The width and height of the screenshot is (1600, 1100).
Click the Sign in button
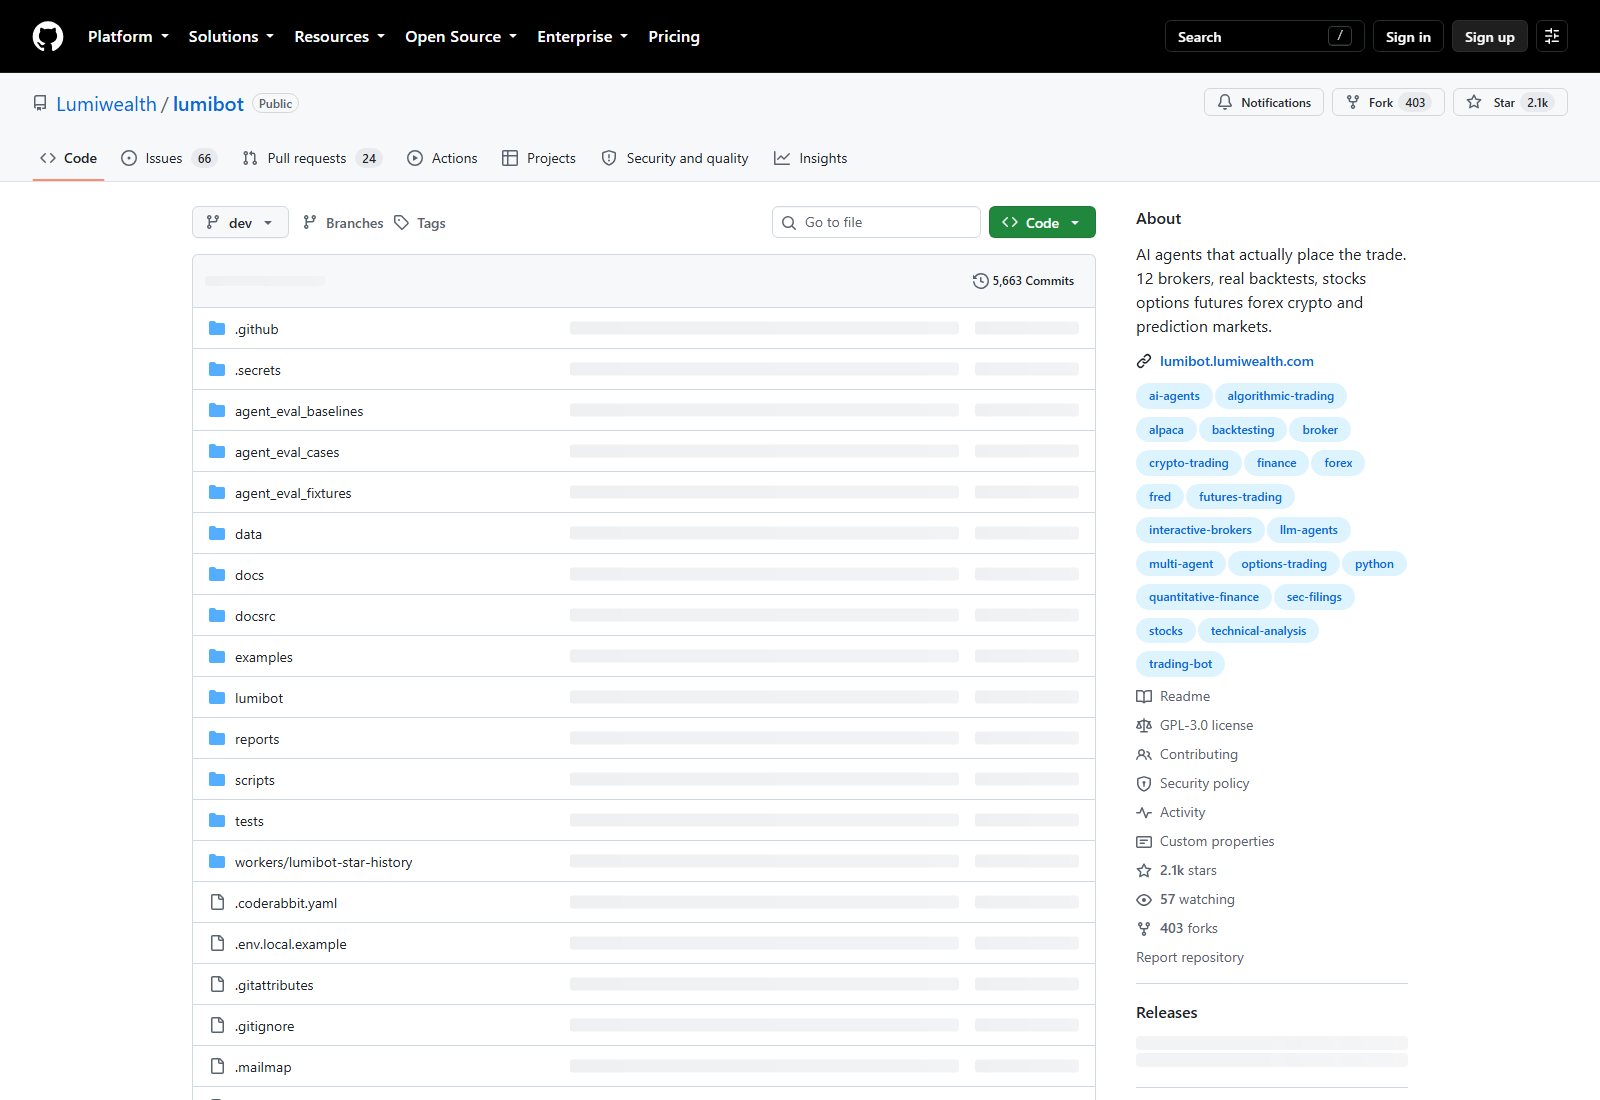(1408, 37)
